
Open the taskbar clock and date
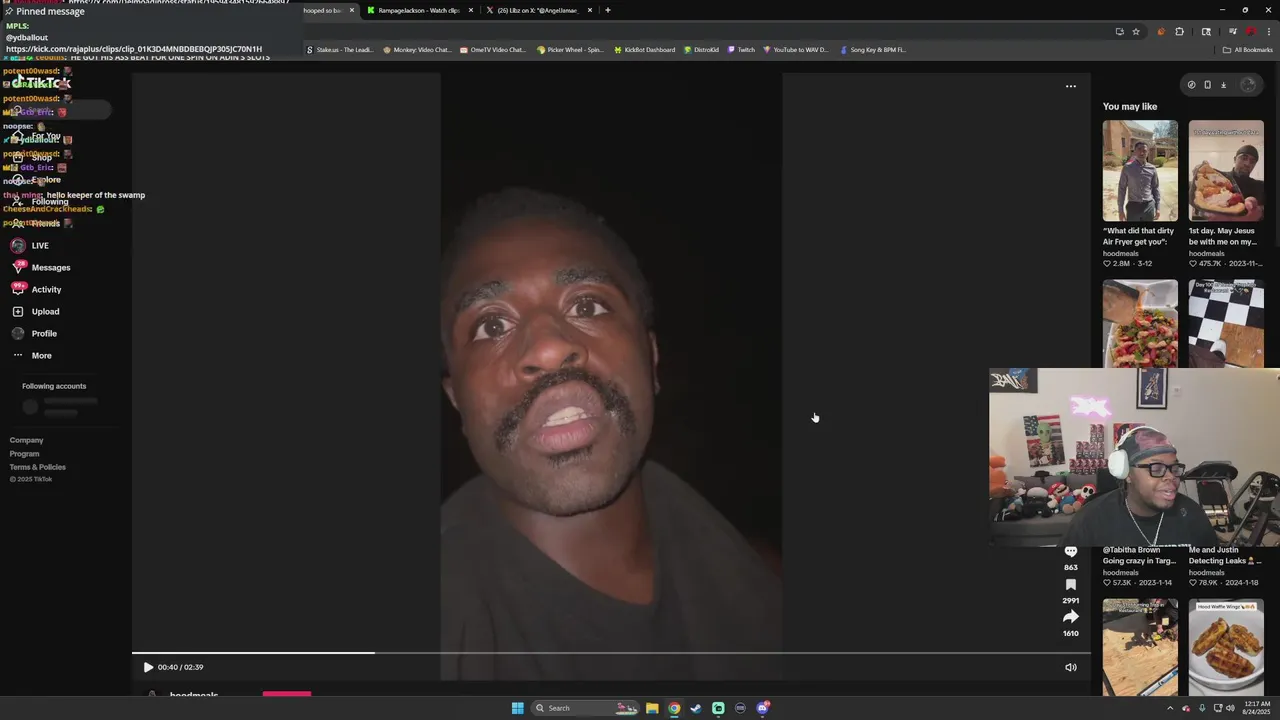(1256, 708)
